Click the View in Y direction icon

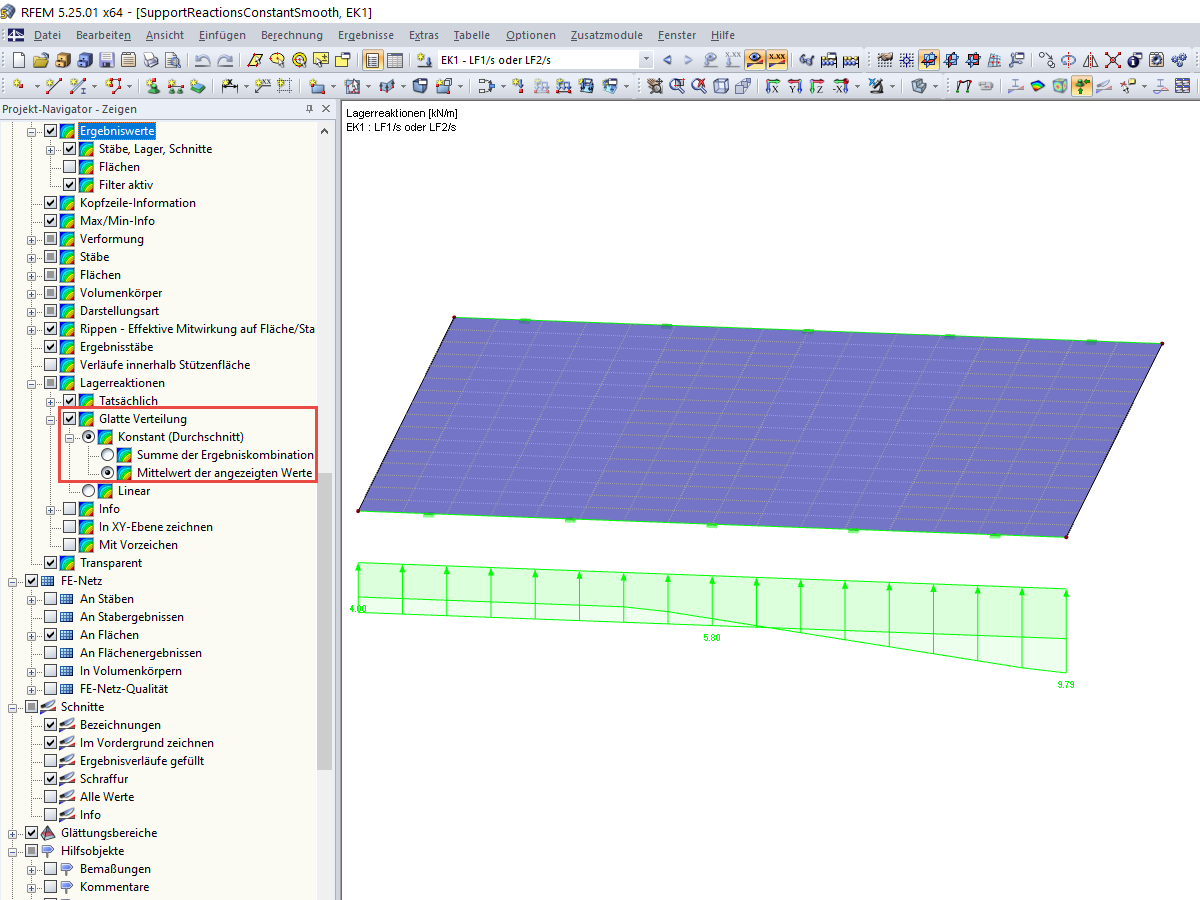coord(795,87)
